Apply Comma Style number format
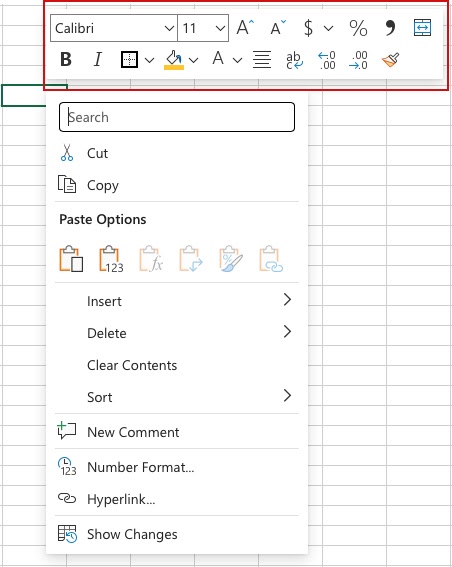The image size is (452, 567). point(390,28)
